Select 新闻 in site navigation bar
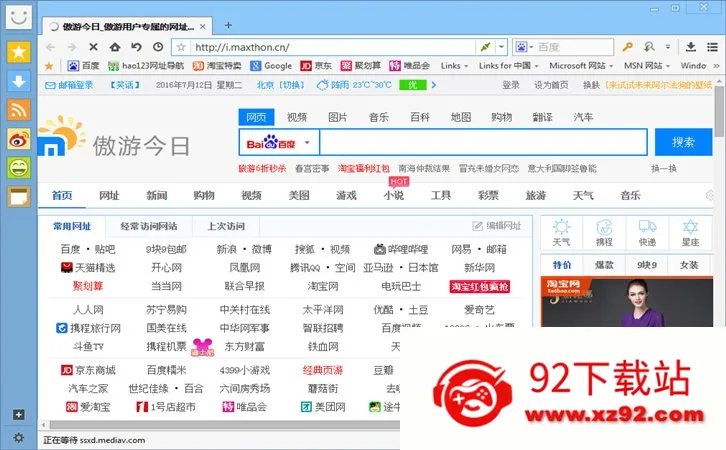The image size is (726, 450). point(156,196)
